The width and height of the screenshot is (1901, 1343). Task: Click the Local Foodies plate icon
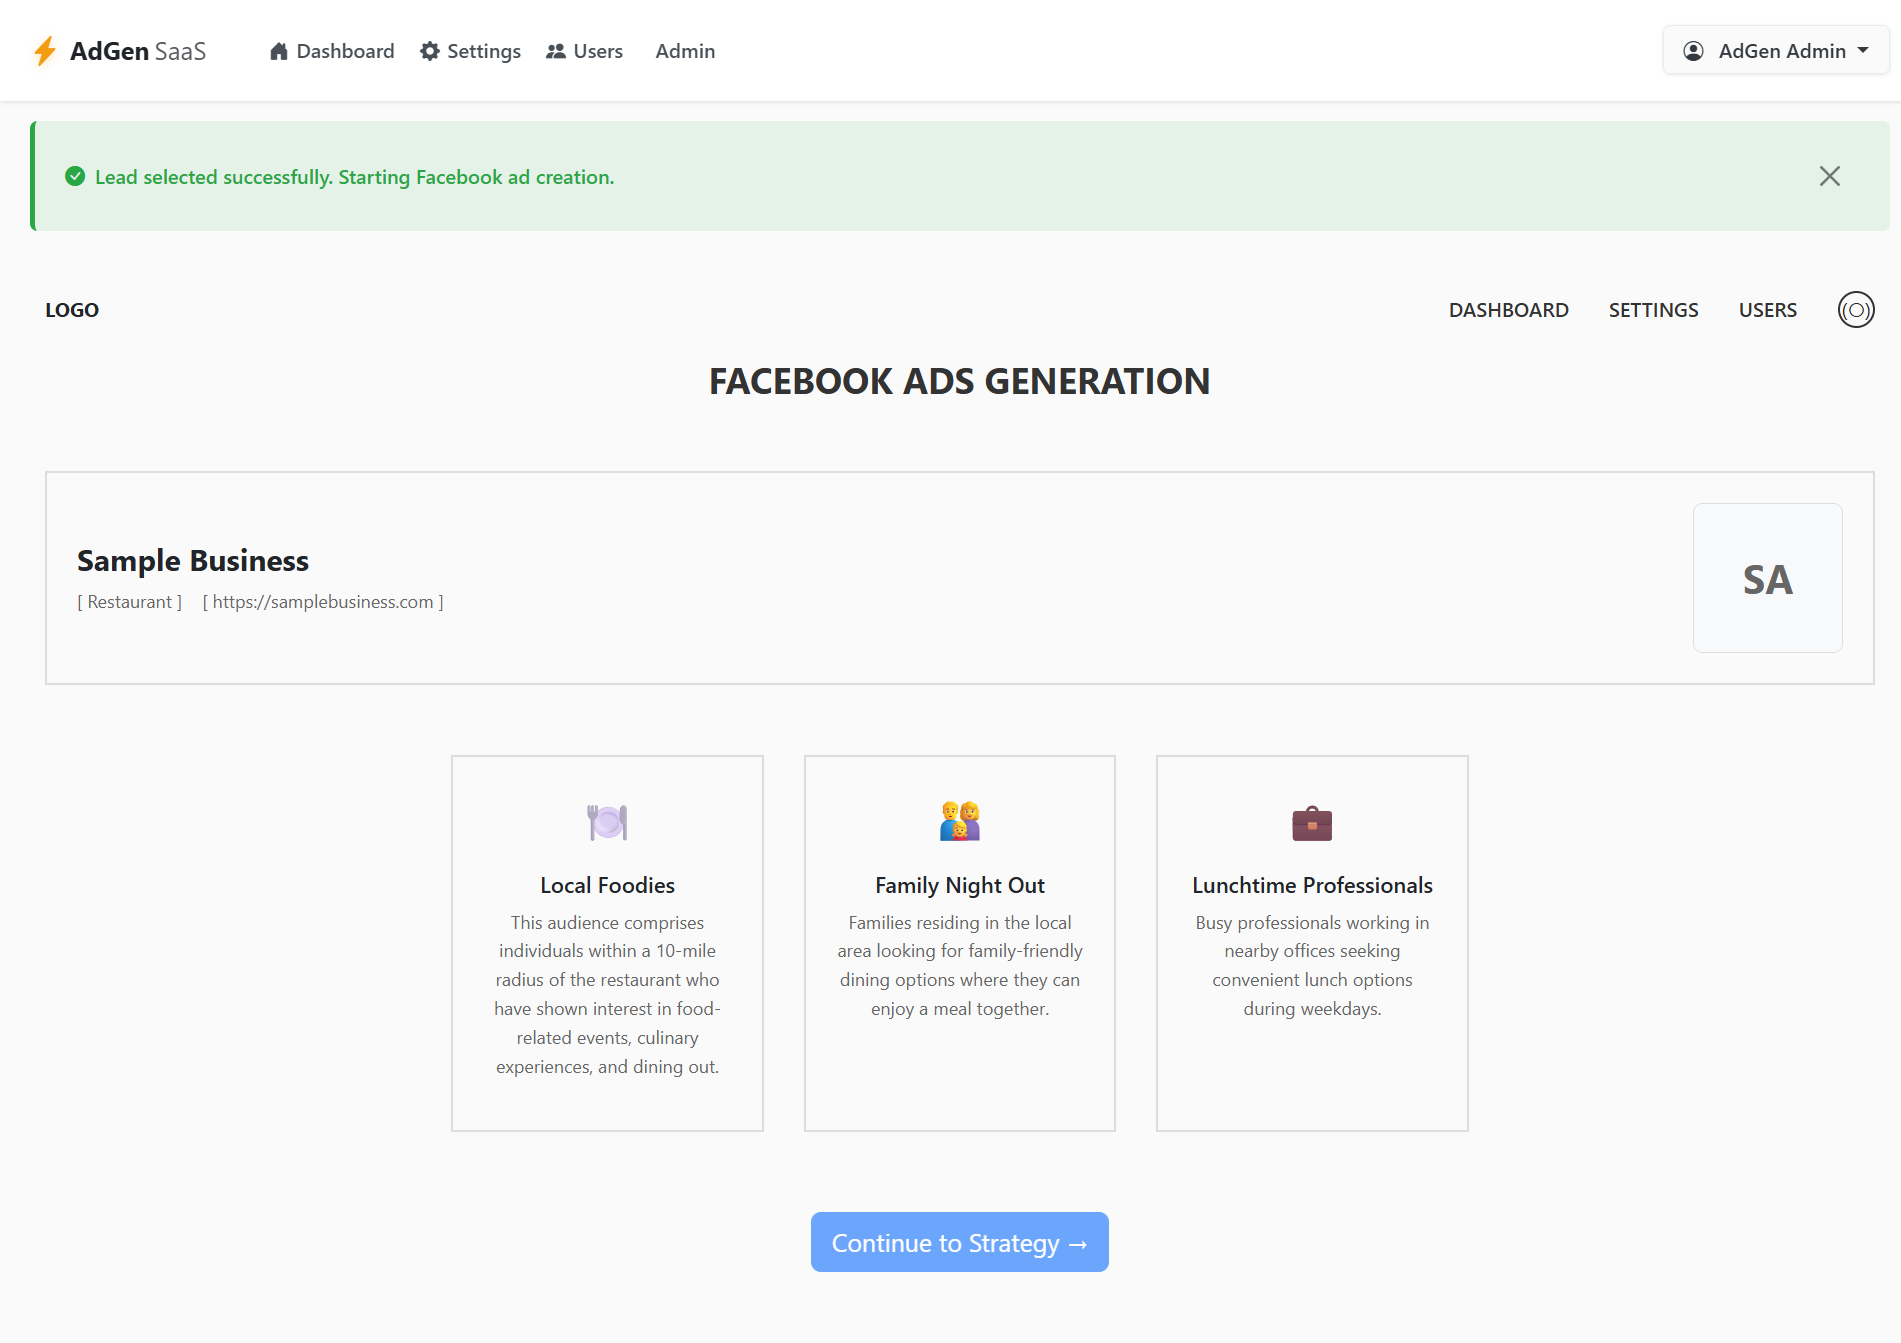pyautogui.click(x=607, y=822)
